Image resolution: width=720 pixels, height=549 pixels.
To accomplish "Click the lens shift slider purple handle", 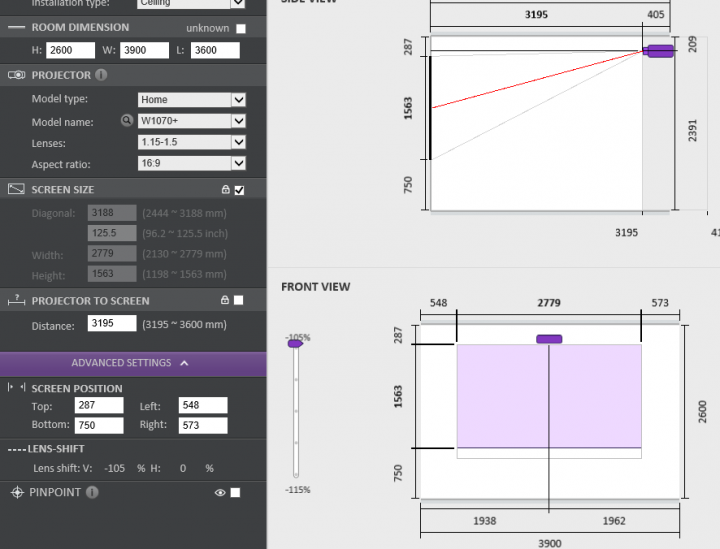I will [x=295, y=343].
